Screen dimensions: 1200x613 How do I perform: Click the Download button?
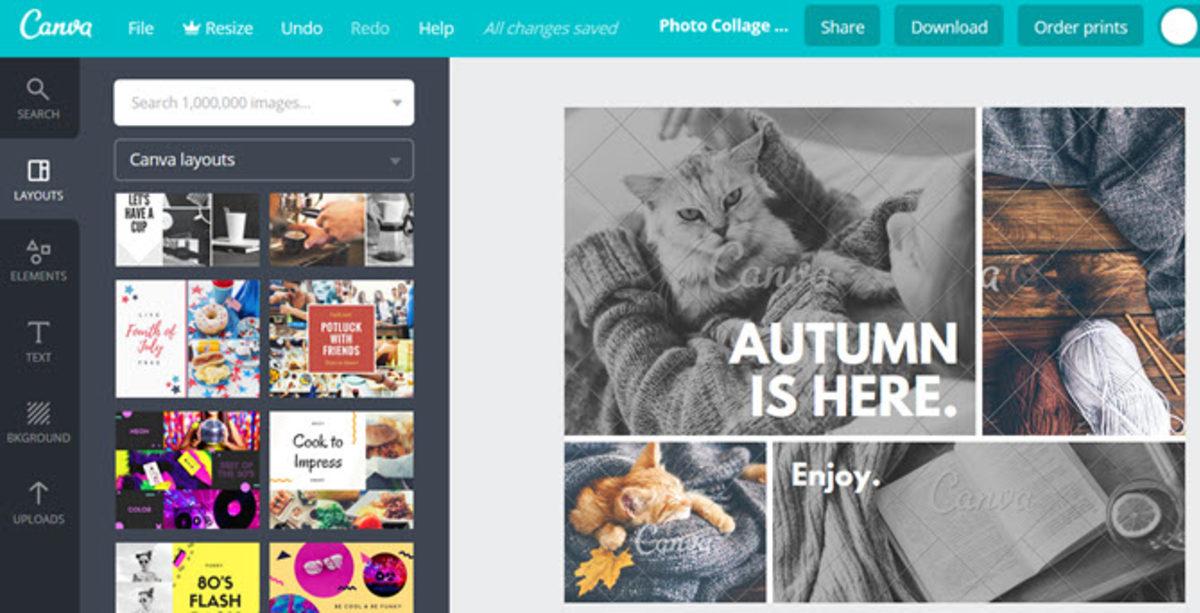click(x=949, y=27)
